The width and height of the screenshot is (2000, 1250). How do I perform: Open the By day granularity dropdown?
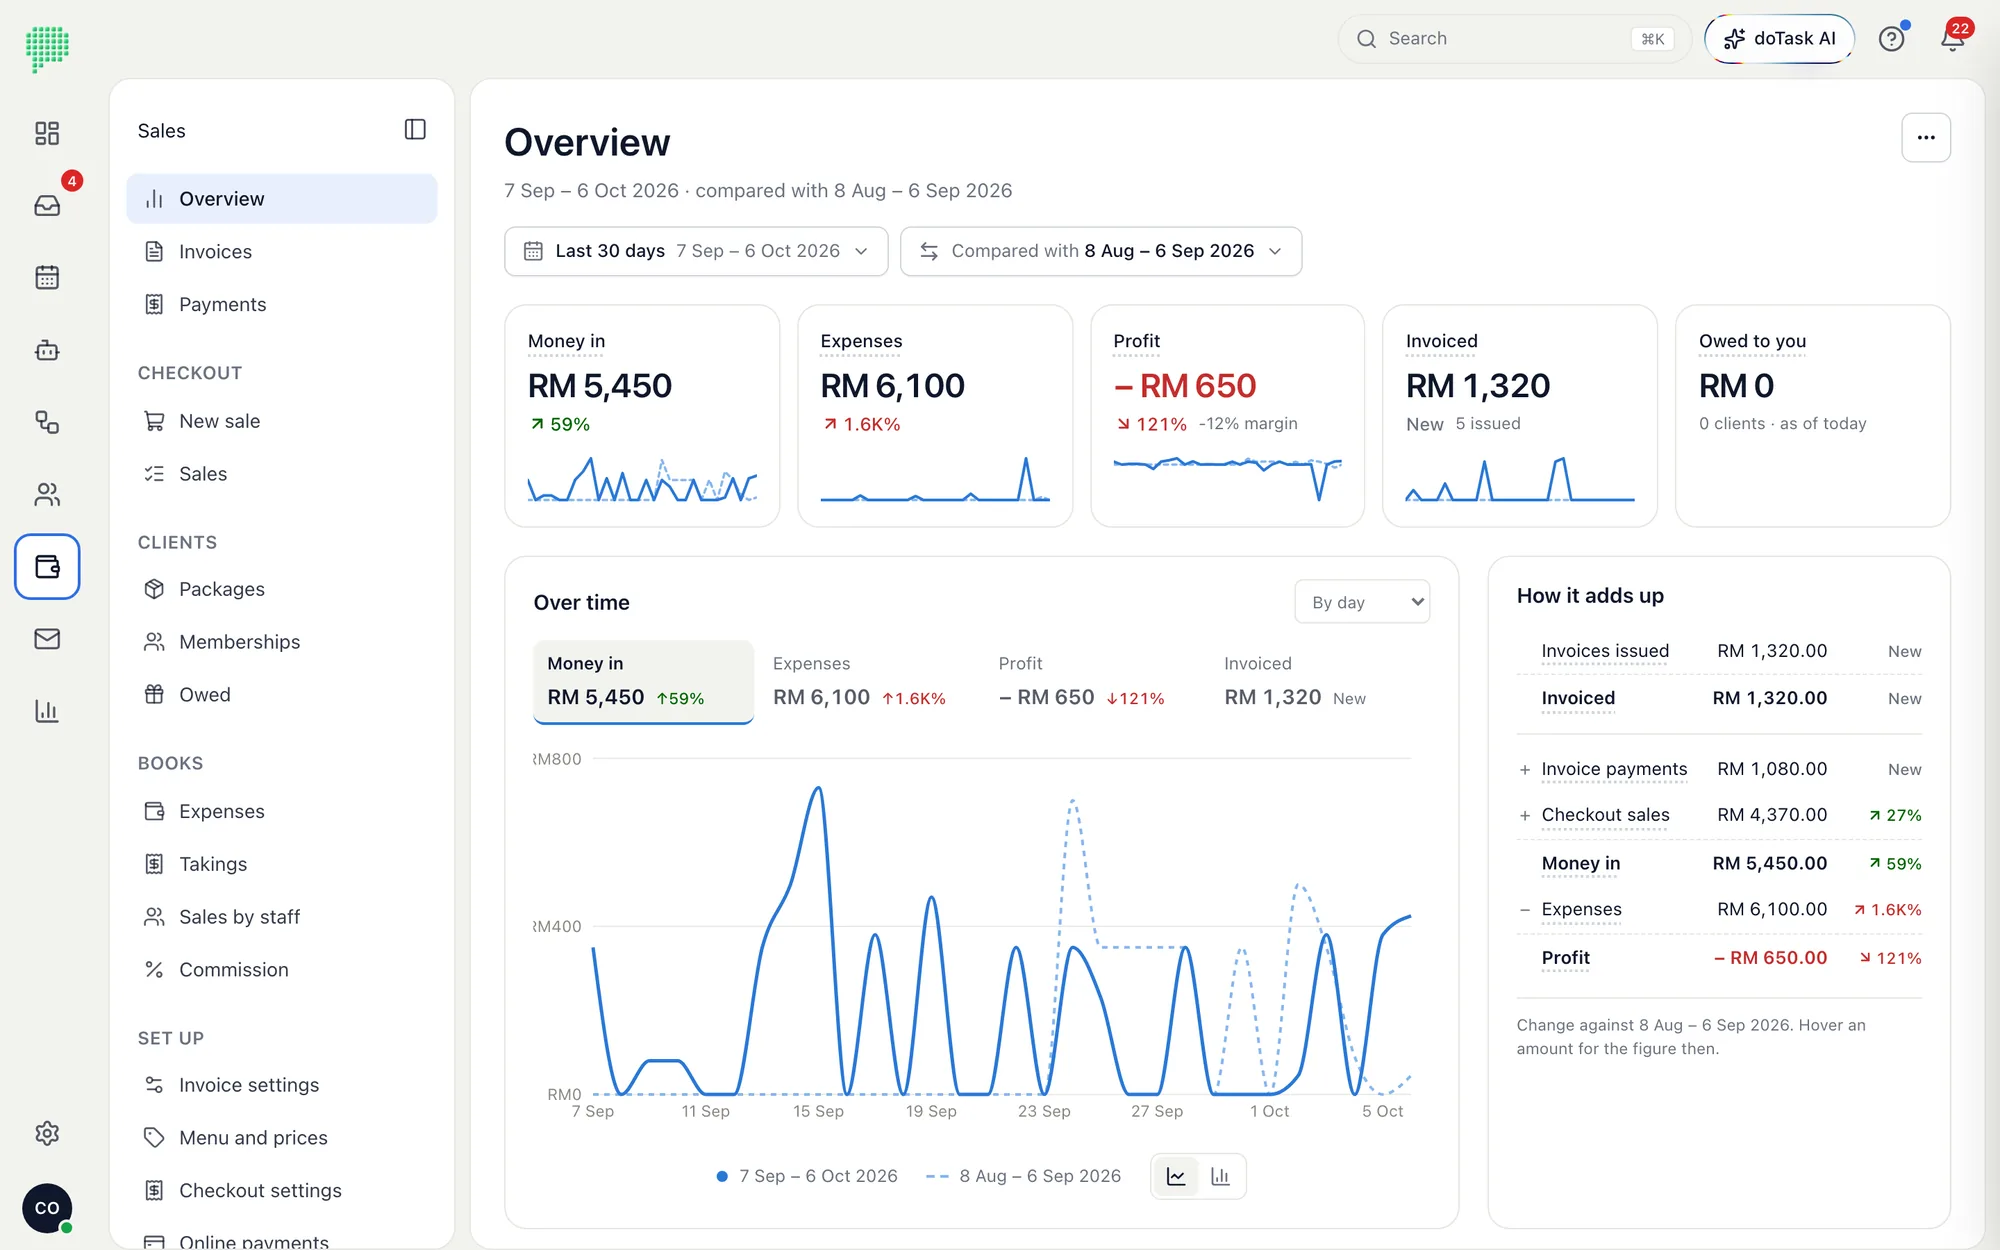point(1362,602)
